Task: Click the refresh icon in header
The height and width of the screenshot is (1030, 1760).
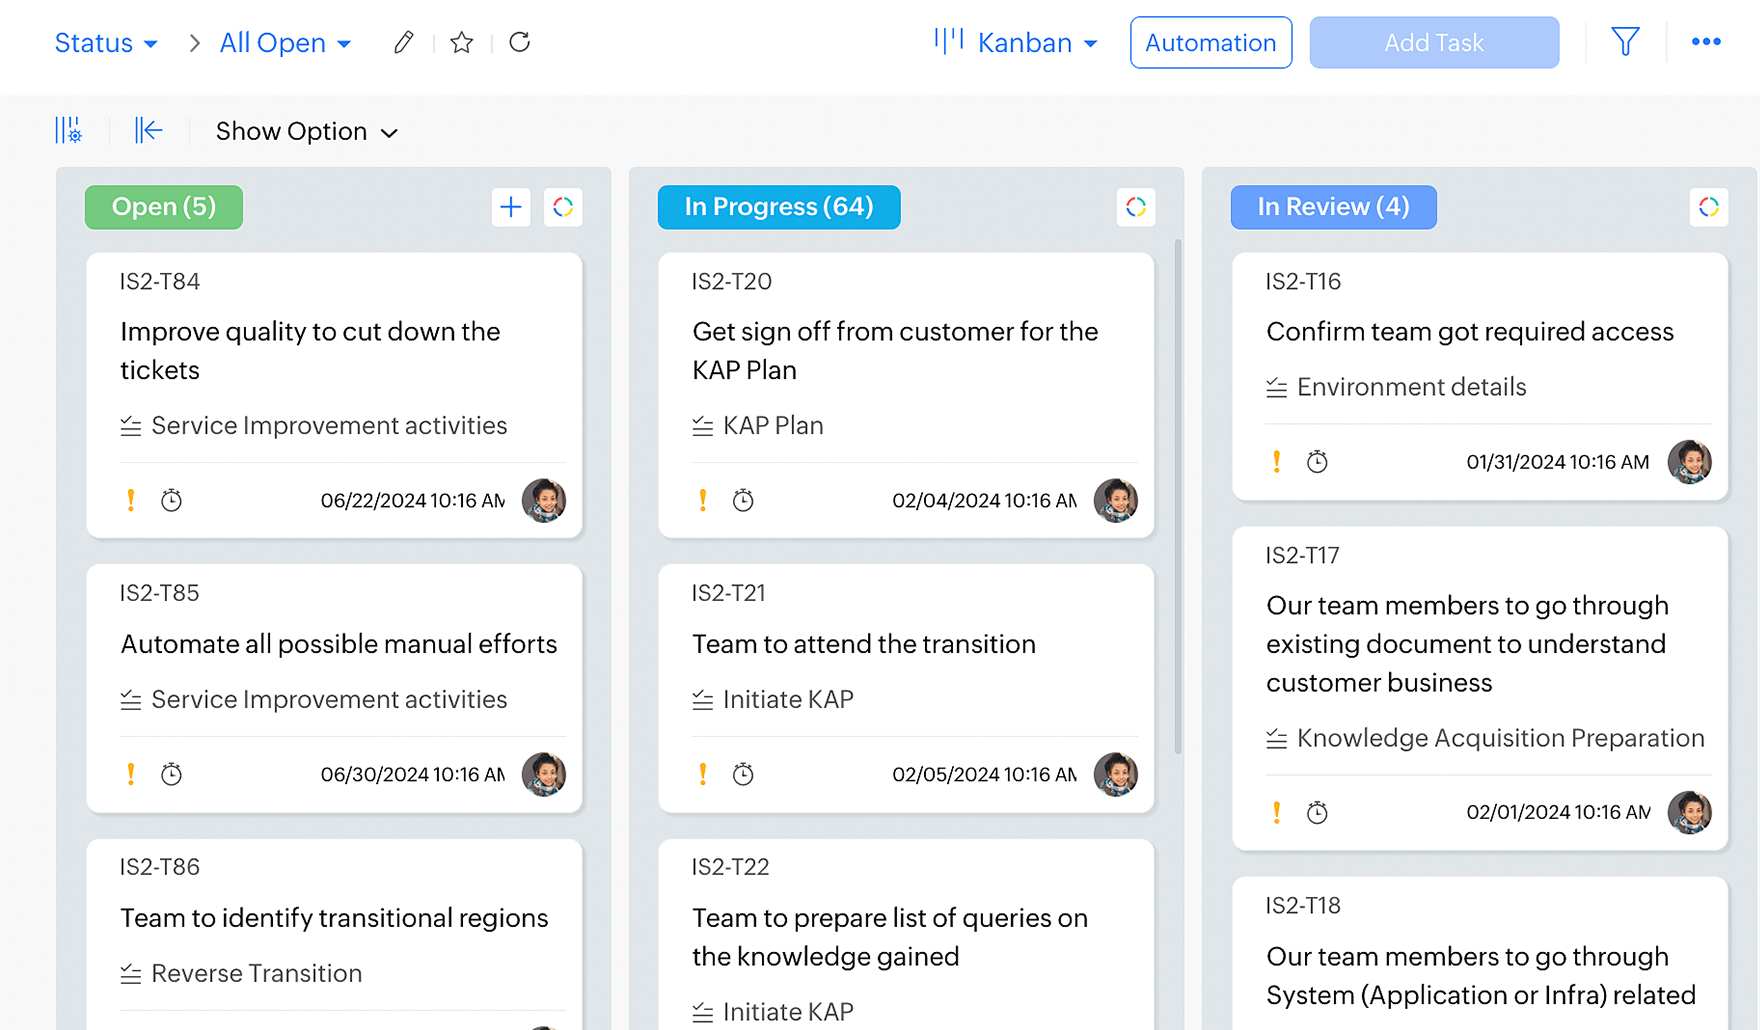Action: click(x=519, y=42)
